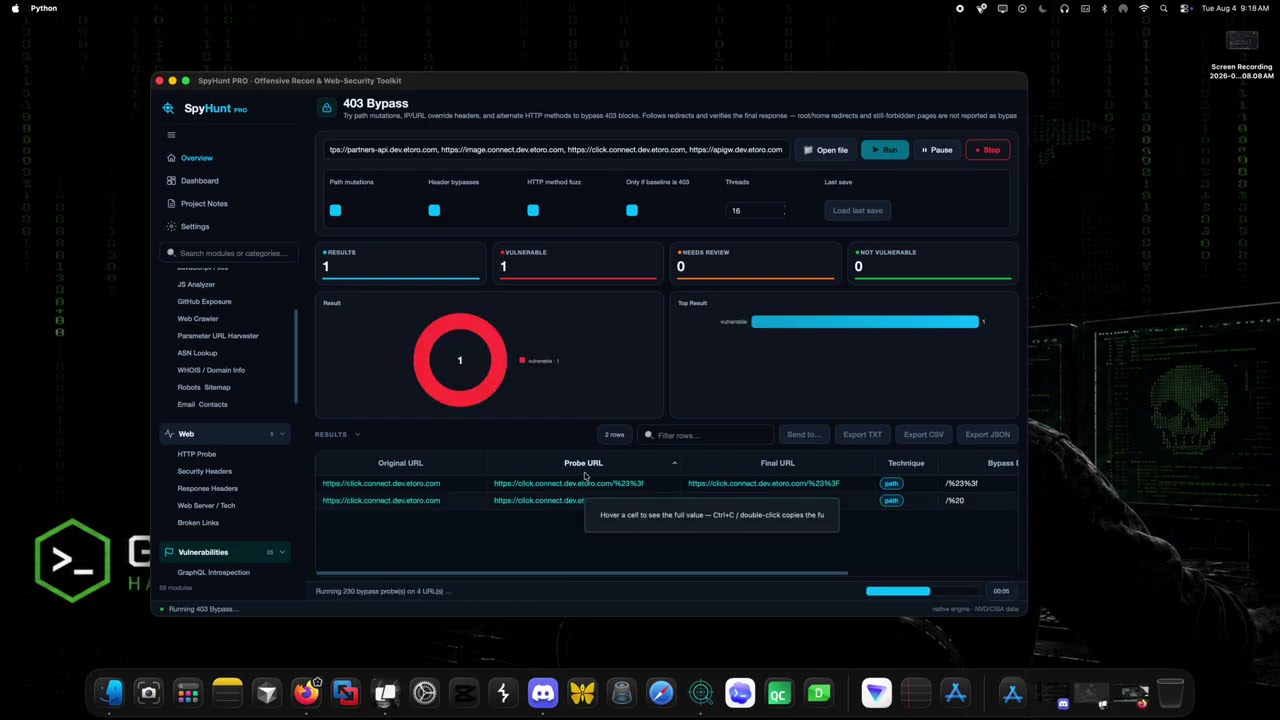Click Export JSON
Image resolution: width=1280 pixels, height=720 pixels.
(987, 435)
